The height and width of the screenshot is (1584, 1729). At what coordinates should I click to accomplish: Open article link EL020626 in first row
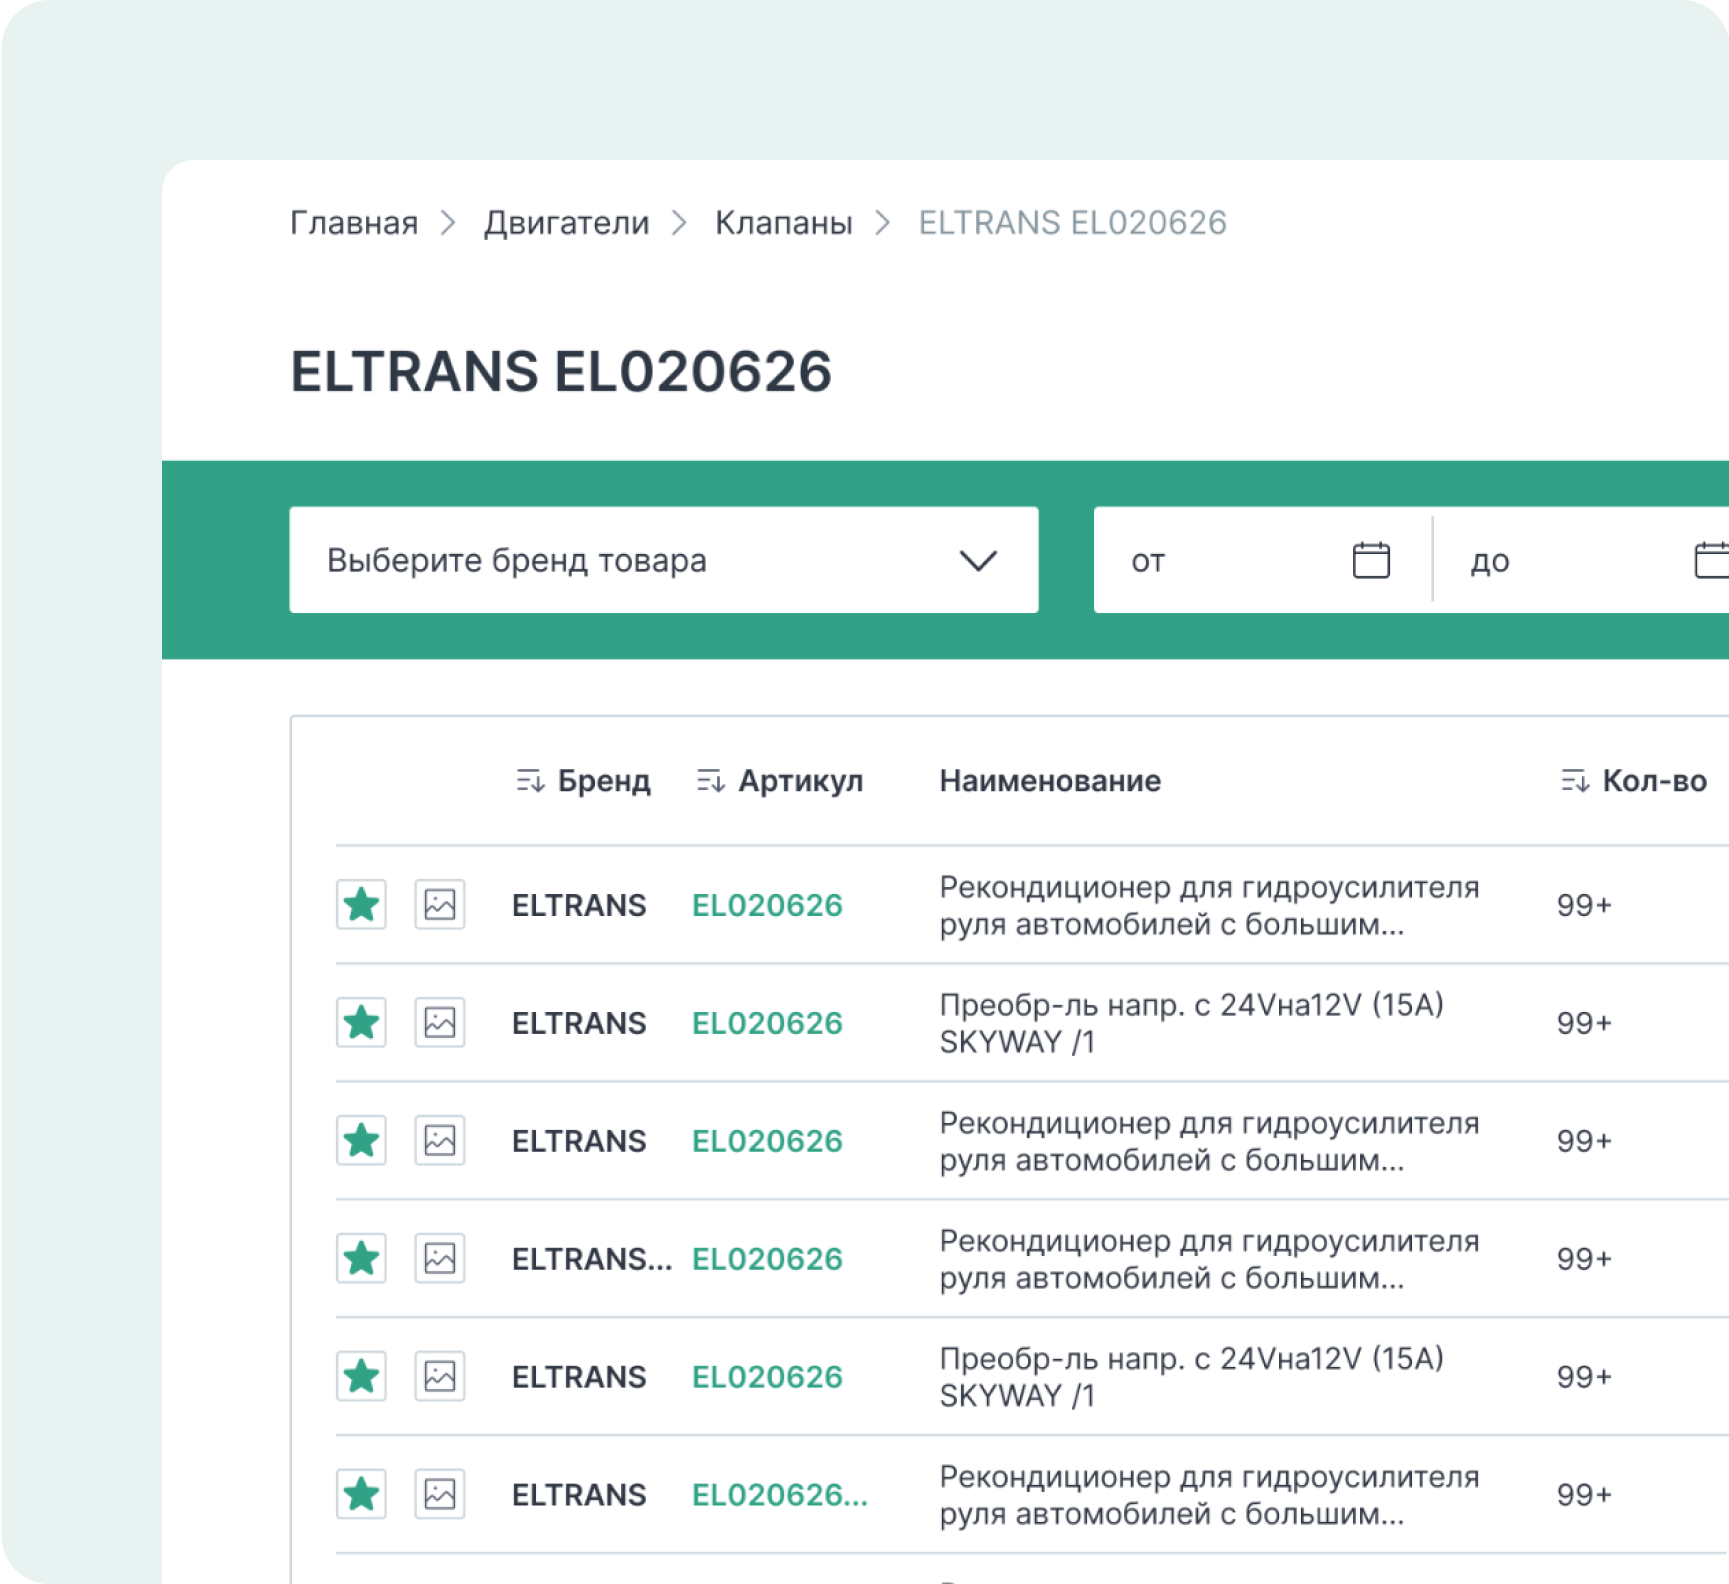click(767, 905)
